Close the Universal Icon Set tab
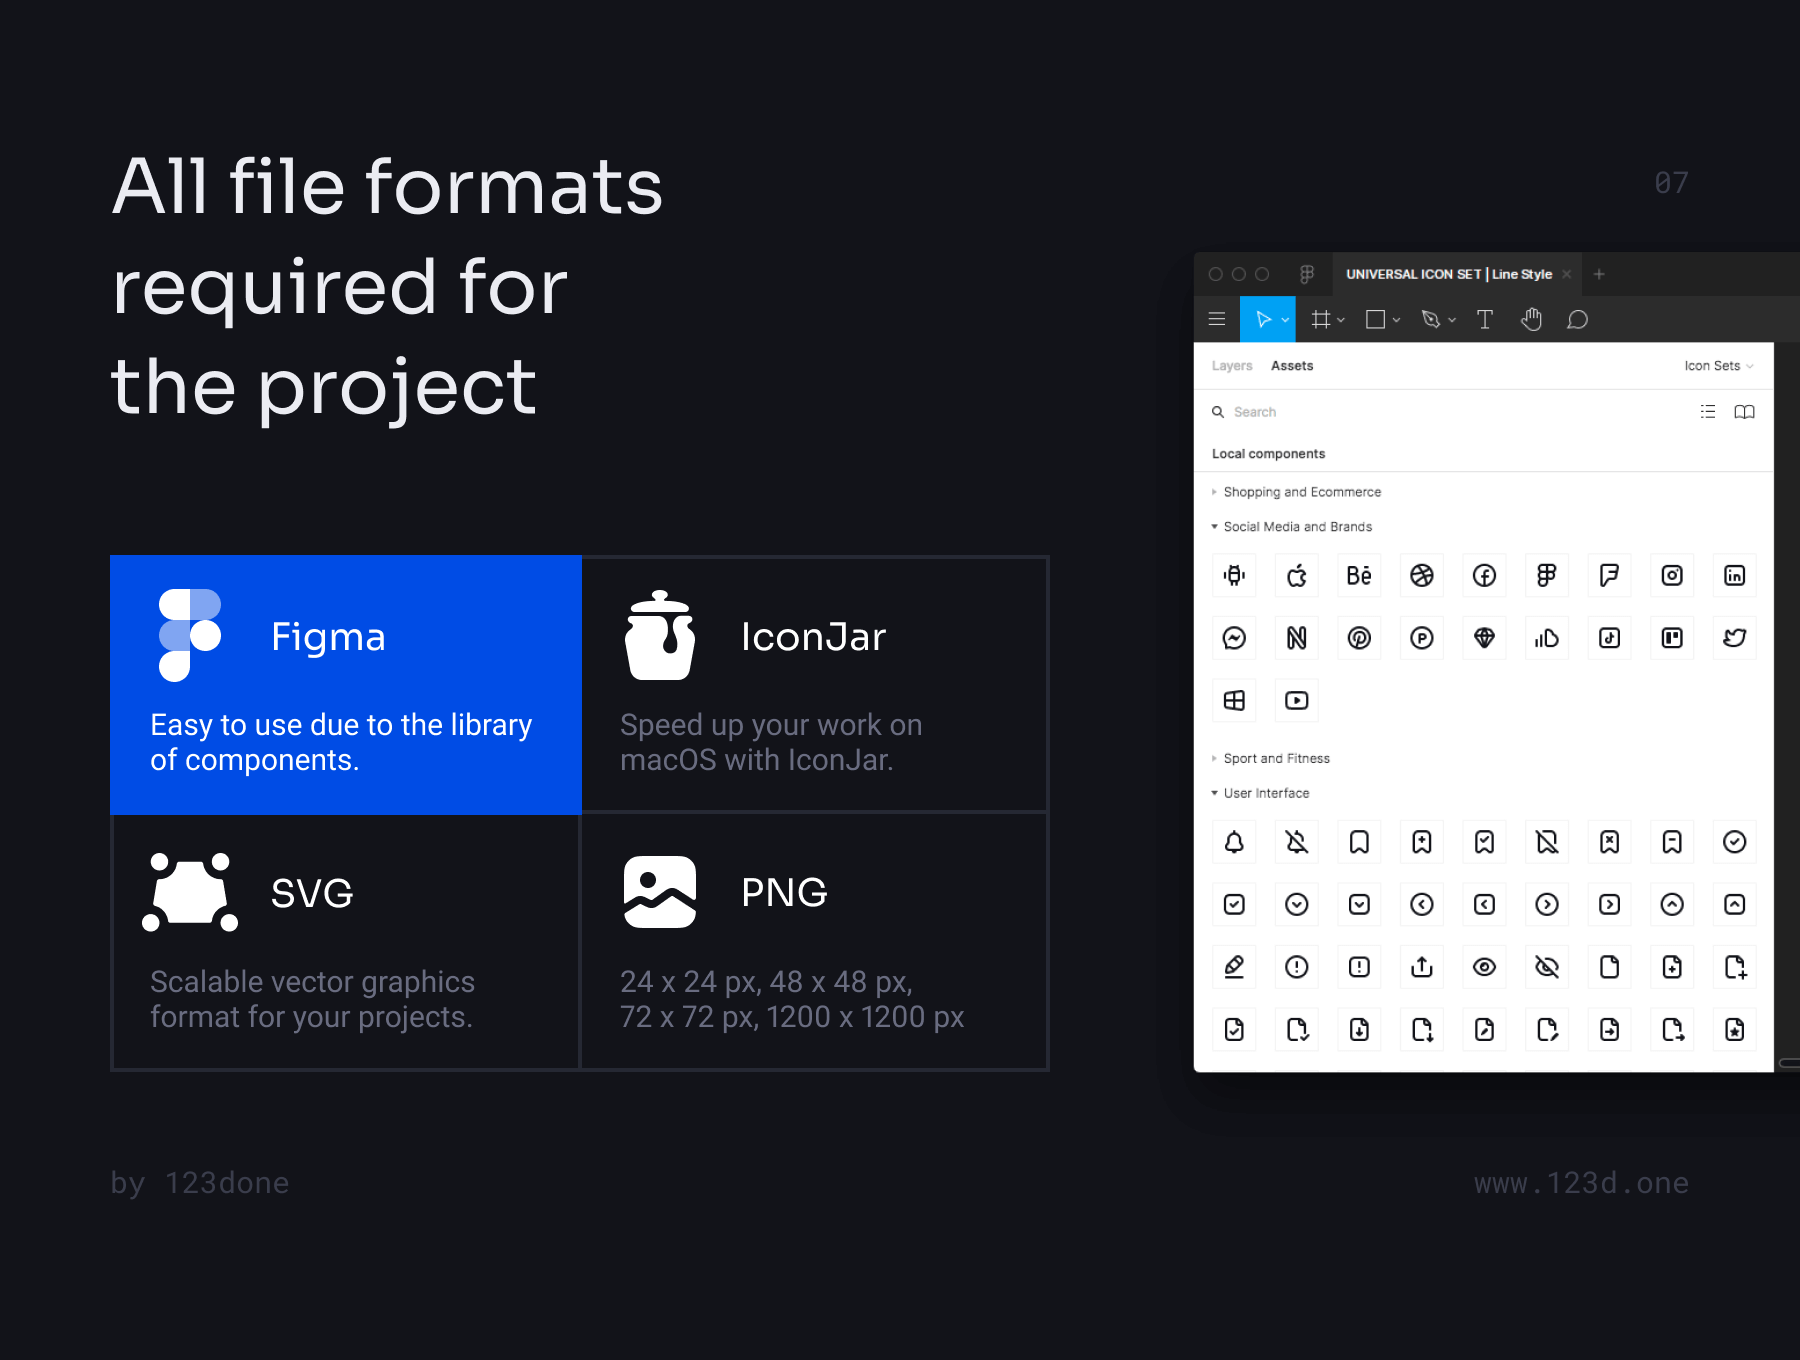The width and height of the screenshot is (1800, 1360). [1567, 274]
